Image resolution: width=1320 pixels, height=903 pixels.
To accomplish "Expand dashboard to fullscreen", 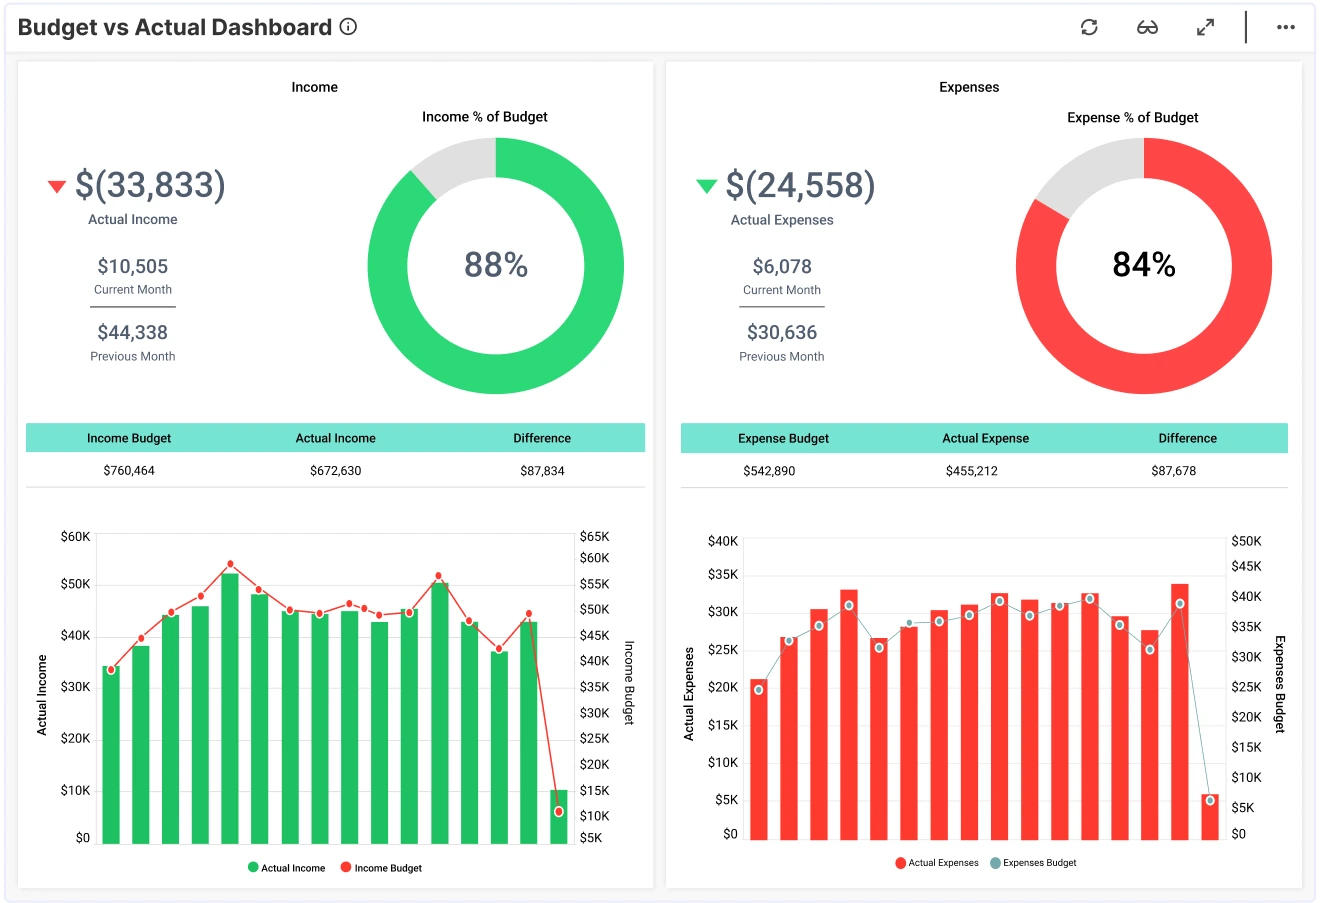I will [x=1205, y=27].
